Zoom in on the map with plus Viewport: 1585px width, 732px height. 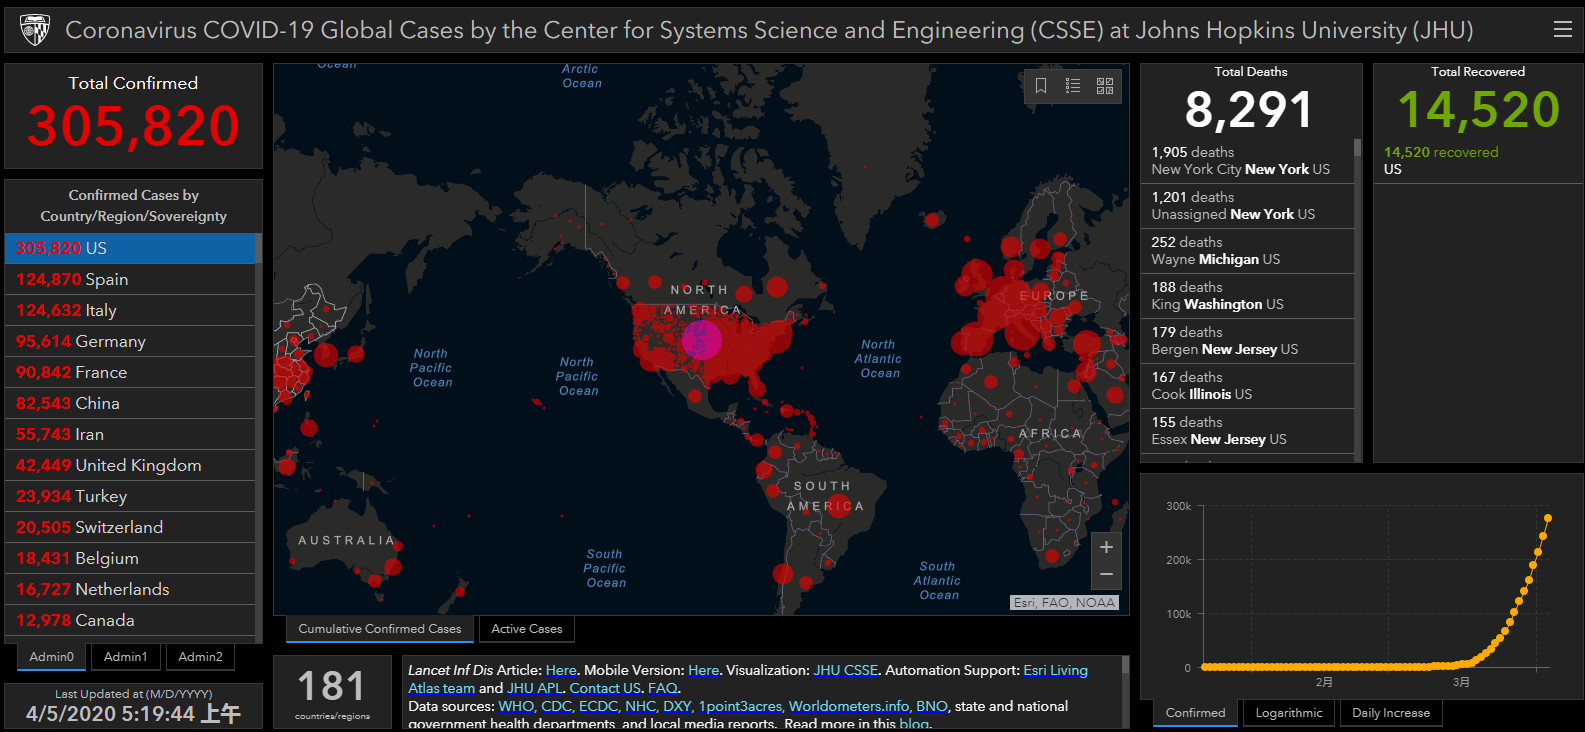[x=1106, y=547]
